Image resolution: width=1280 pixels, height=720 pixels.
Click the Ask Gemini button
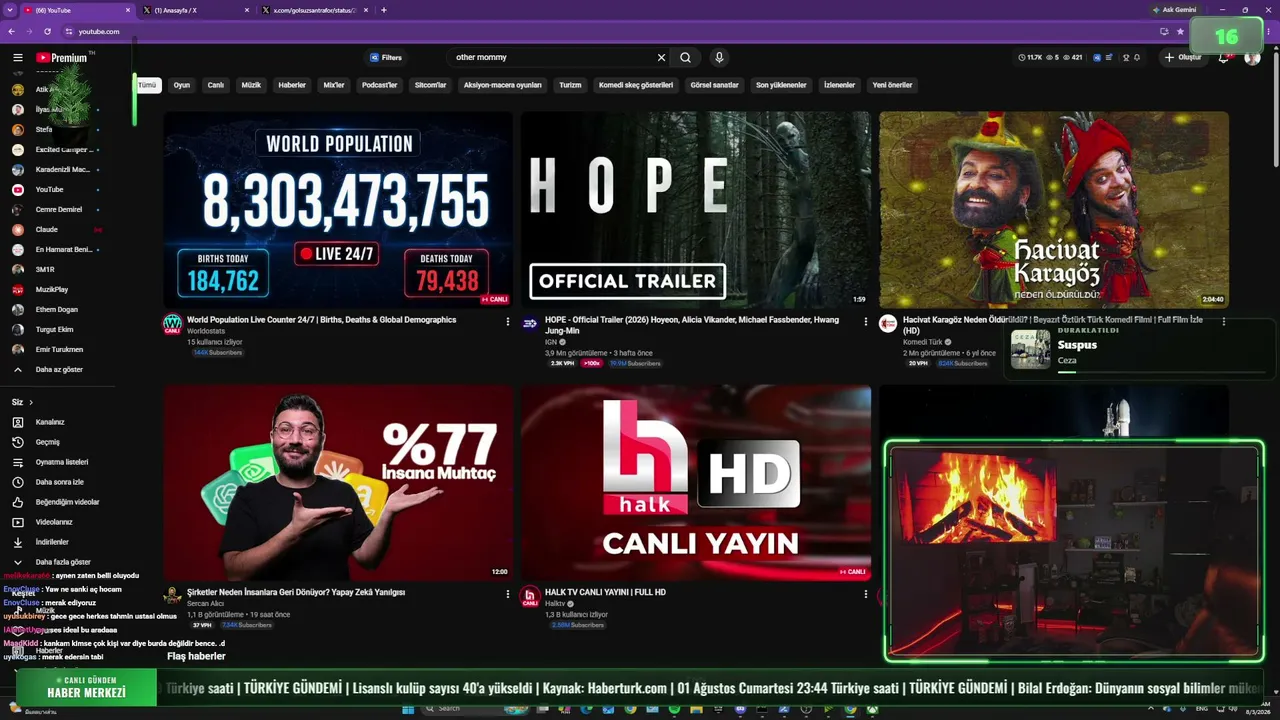pos(1174,10)
